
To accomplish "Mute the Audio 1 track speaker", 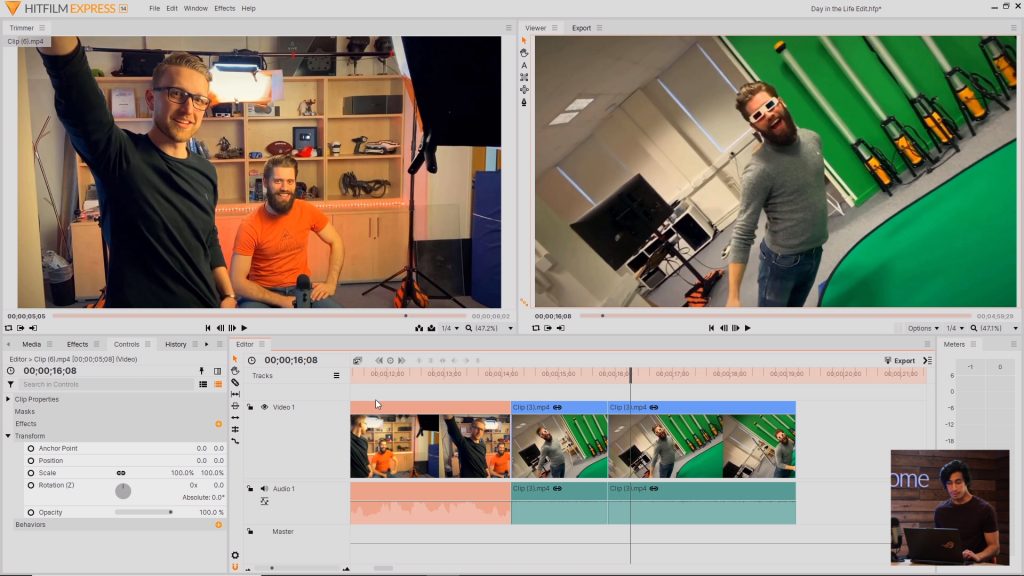I will [264, 488].
